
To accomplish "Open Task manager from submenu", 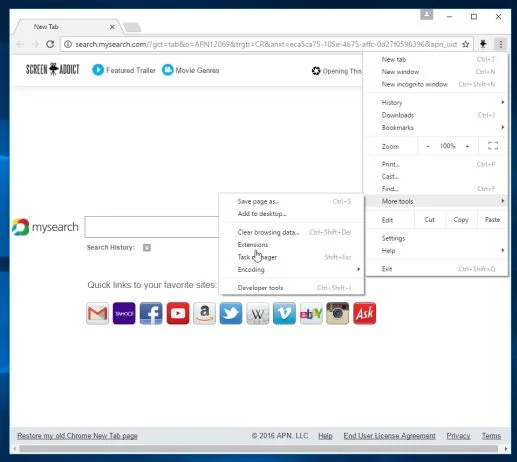I will coord(292,257).
